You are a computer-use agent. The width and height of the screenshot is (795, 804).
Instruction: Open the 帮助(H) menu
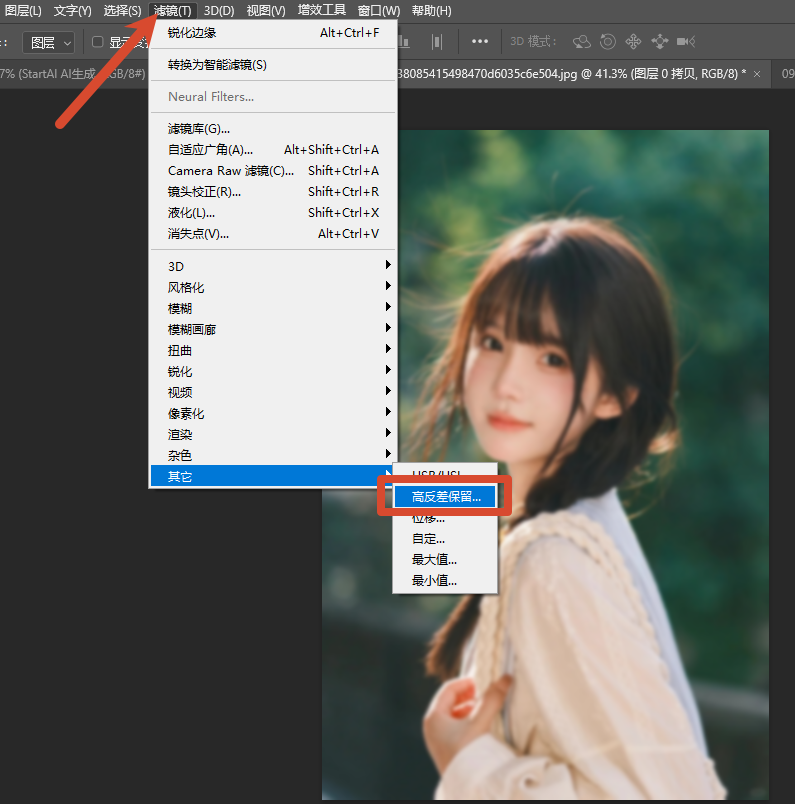431,11
